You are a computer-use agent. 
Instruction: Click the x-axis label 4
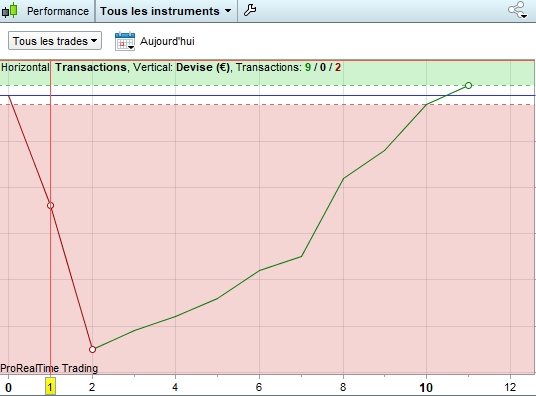point(175,387)
